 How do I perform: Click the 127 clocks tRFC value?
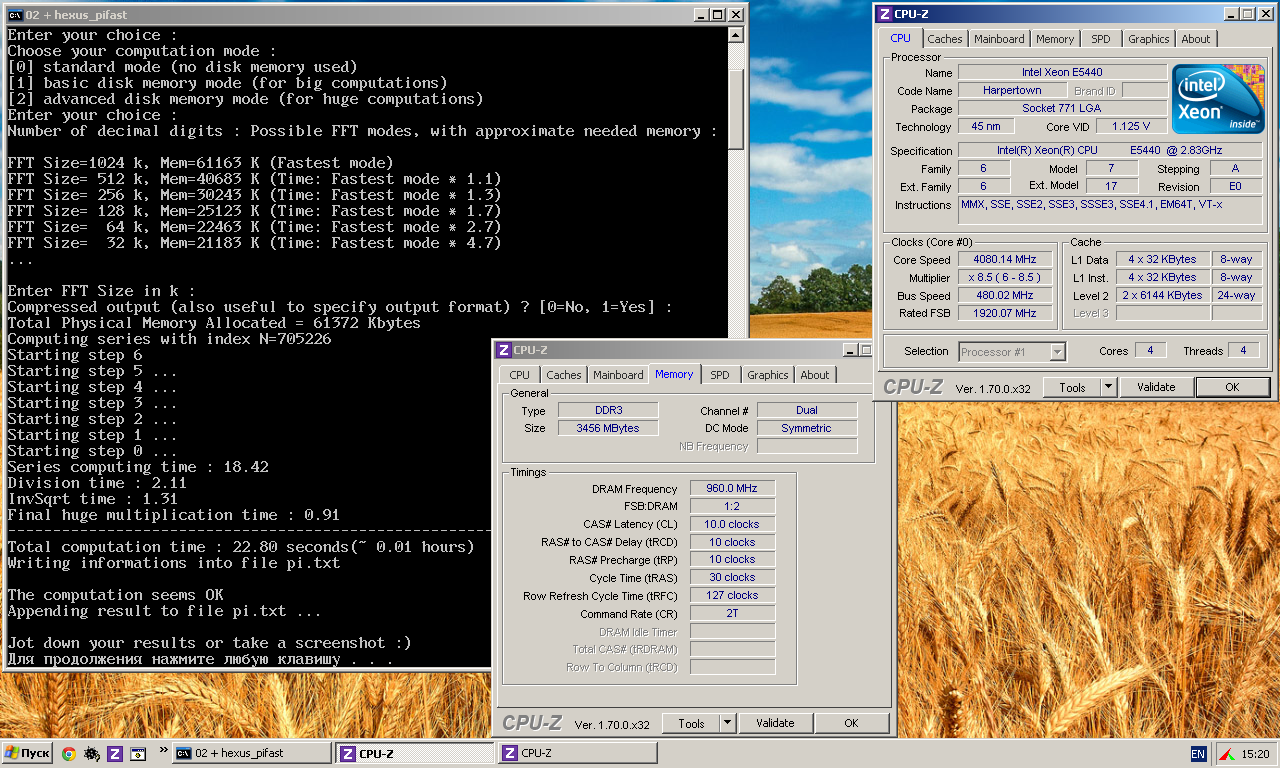coord(732,595)
